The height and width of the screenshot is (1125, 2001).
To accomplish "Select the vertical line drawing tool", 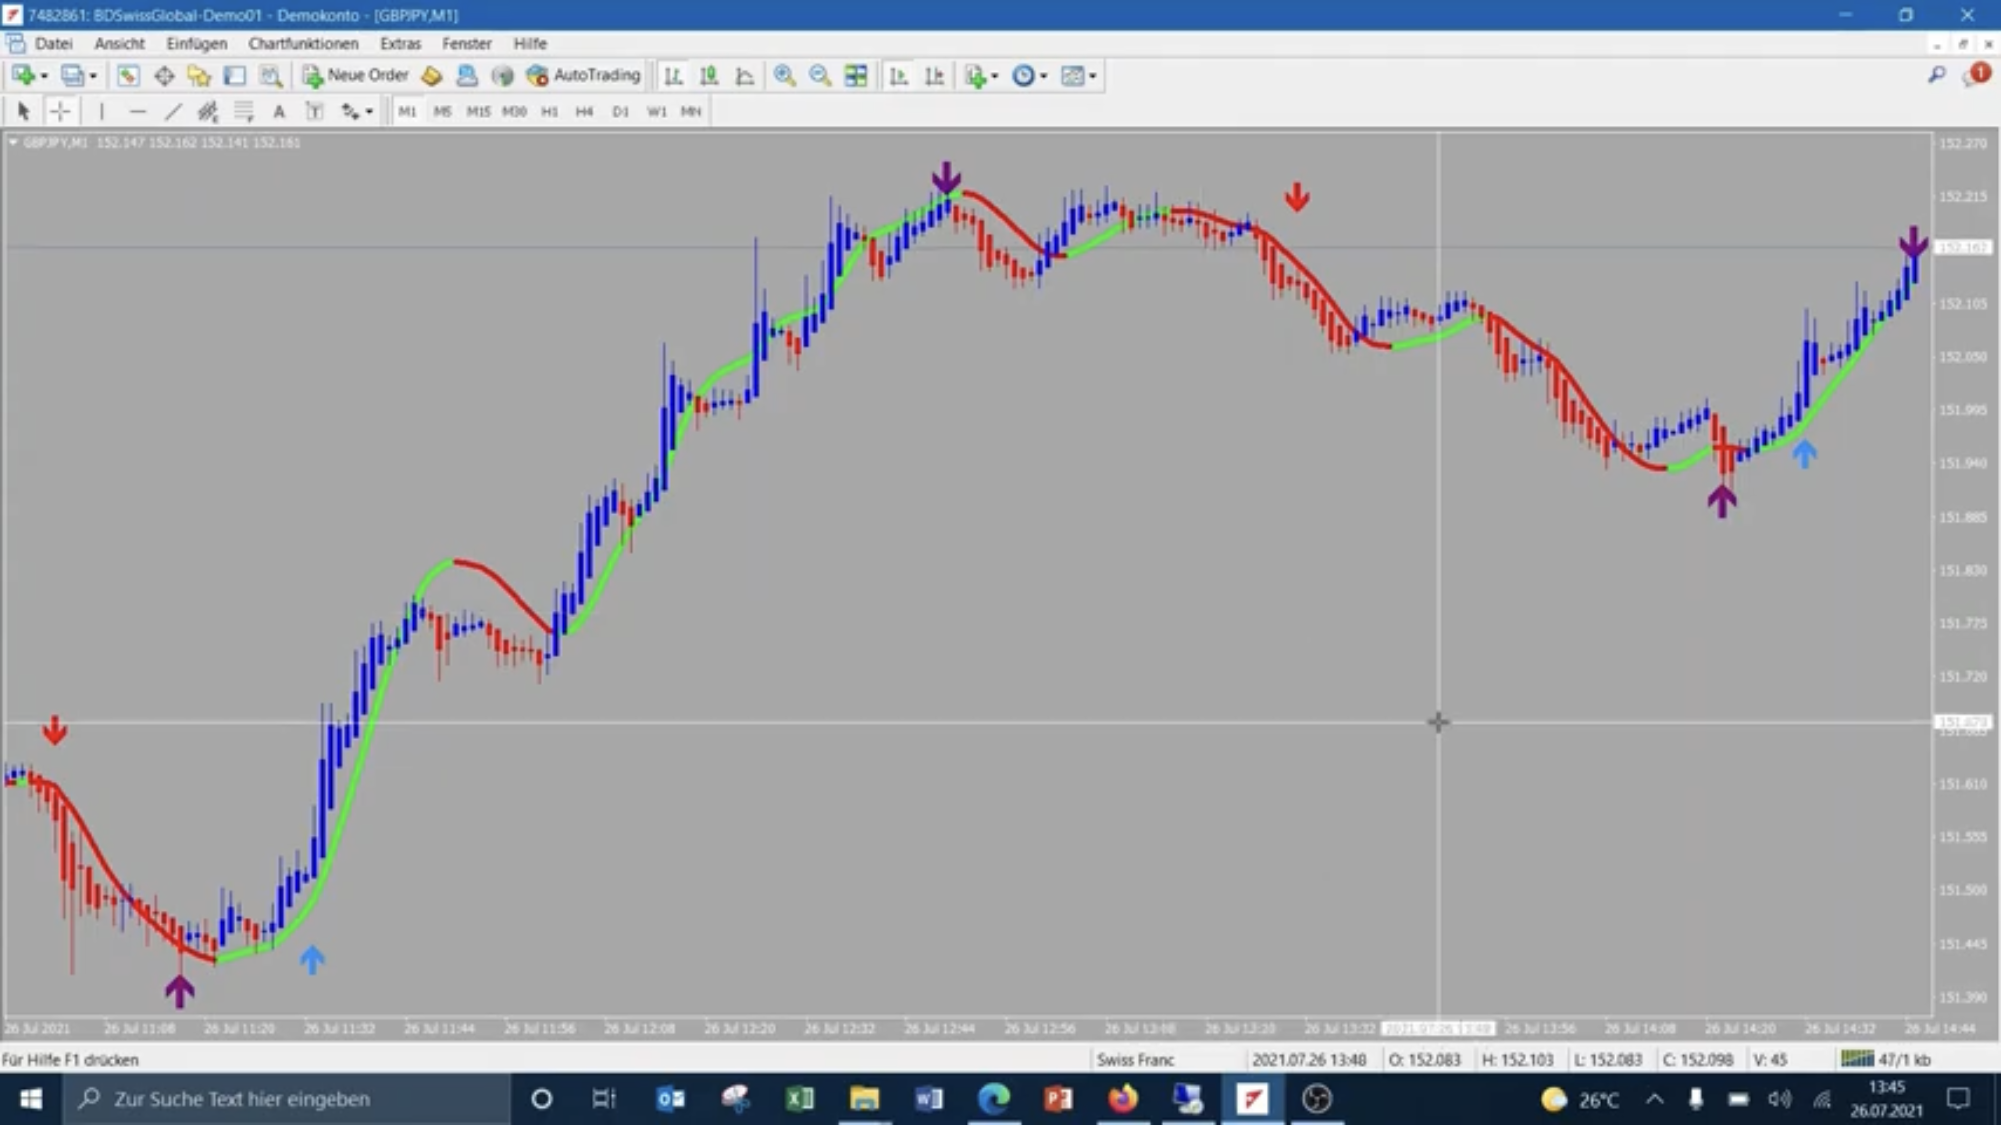I will pos(101,111).
